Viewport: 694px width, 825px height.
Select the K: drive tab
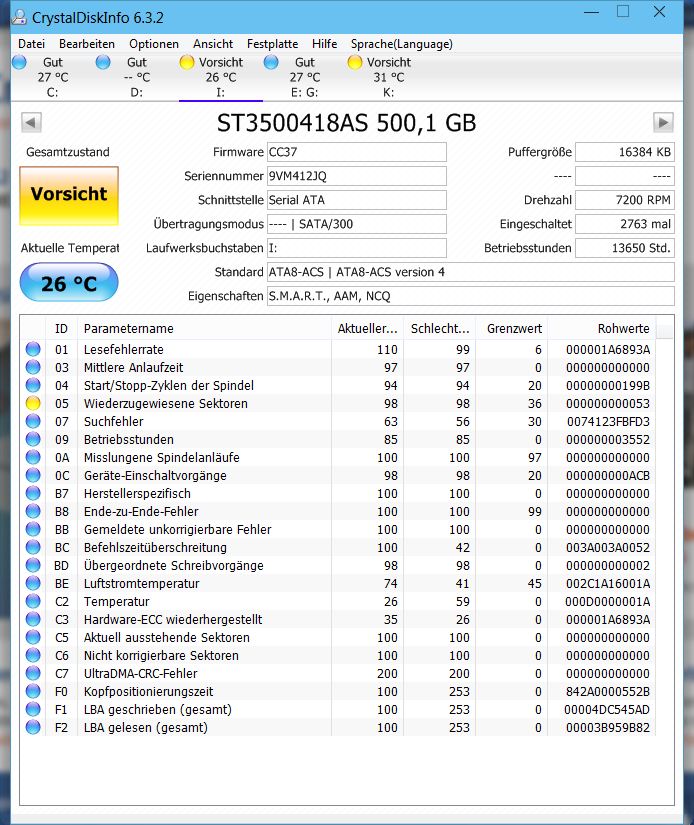[x=388, y=77]
